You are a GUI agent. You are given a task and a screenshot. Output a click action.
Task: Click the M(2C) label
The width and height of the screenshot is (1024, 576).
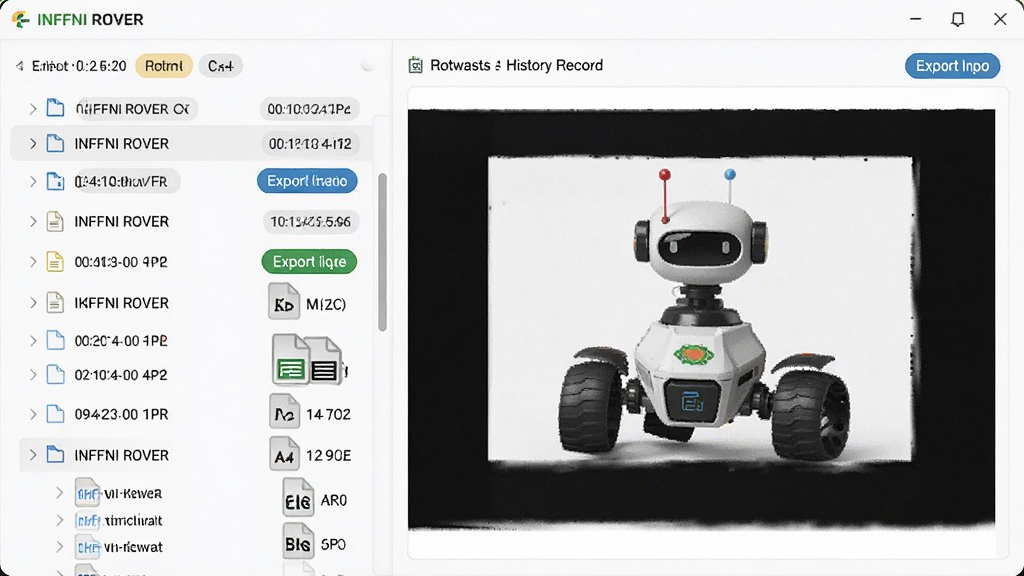[326, 304]
